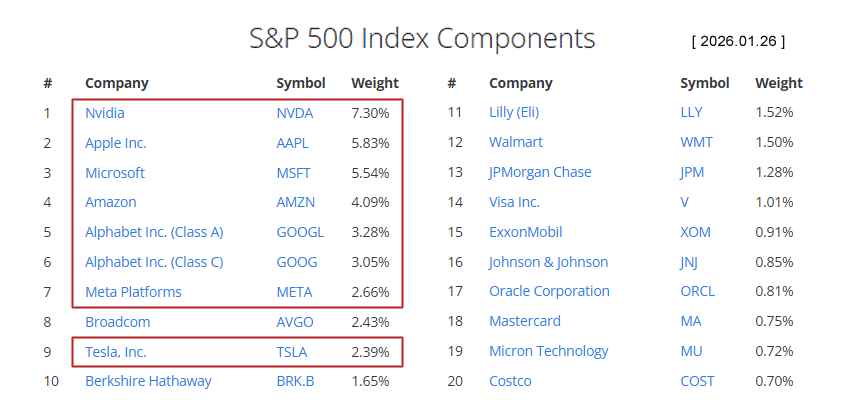The width and height of the screenshot is (845, 420).
Task: Open Alphabet Inc. (Class A) link
Action: click(154, 232)
